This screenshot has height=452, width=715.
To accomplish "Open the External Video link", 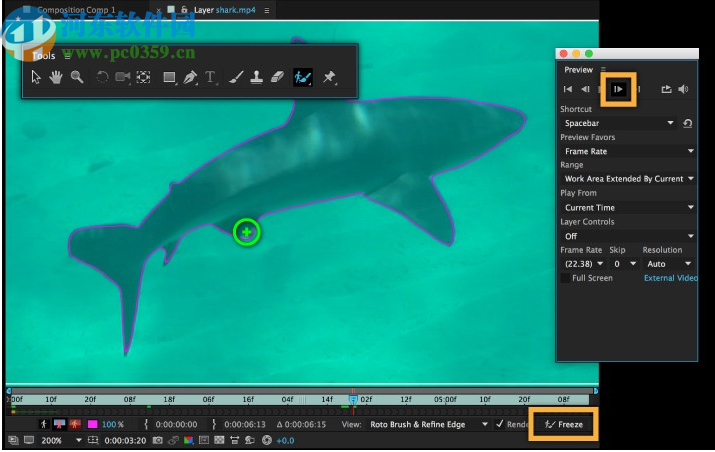I will pos(670,278).
